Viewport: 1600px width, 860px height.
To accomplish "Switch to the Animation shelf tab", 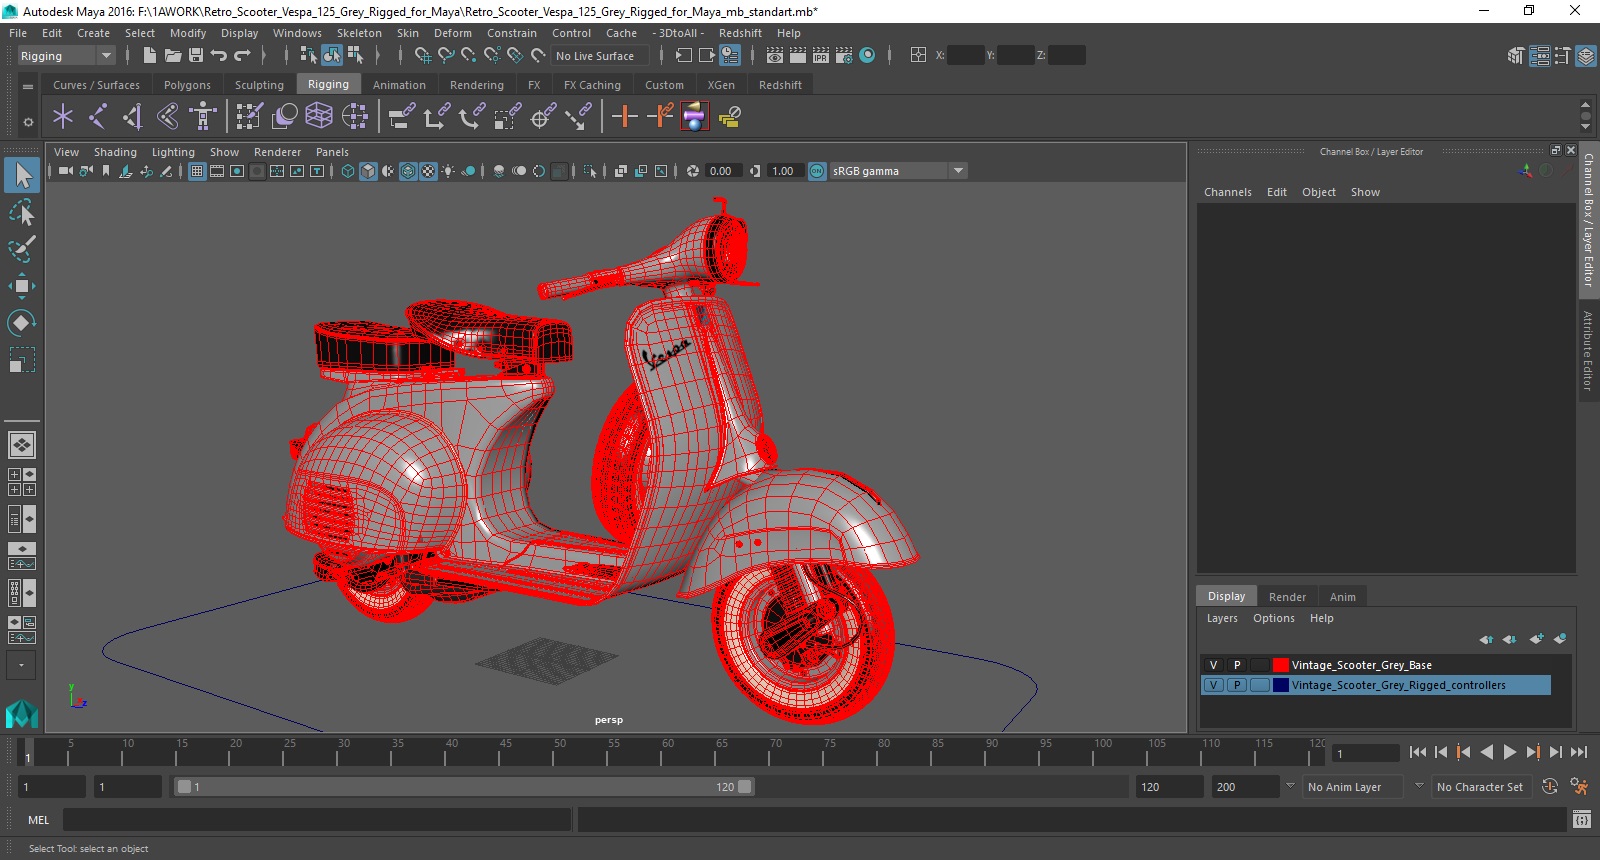I will point(399,85).
